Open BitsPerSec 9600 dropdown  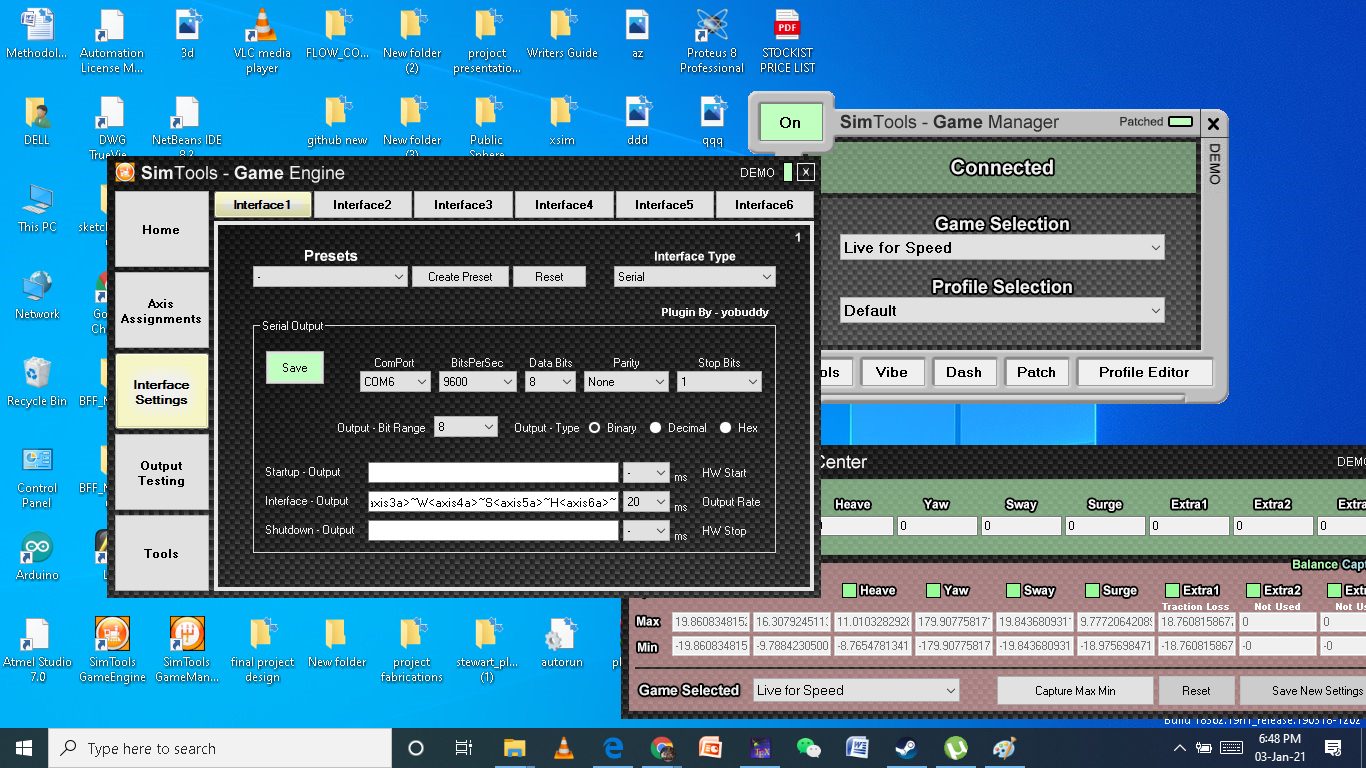click(478, 382)
